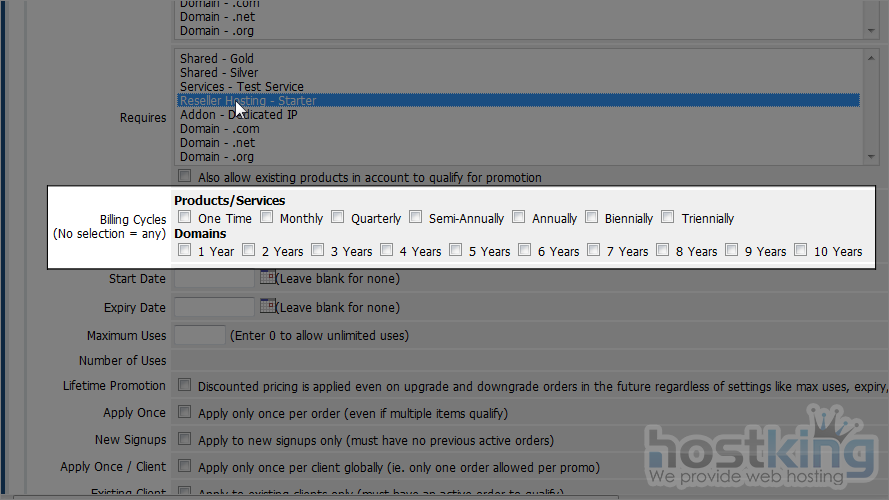Click the Start Date input field
The width and height of the screenshot is (889, 500).
214,279
